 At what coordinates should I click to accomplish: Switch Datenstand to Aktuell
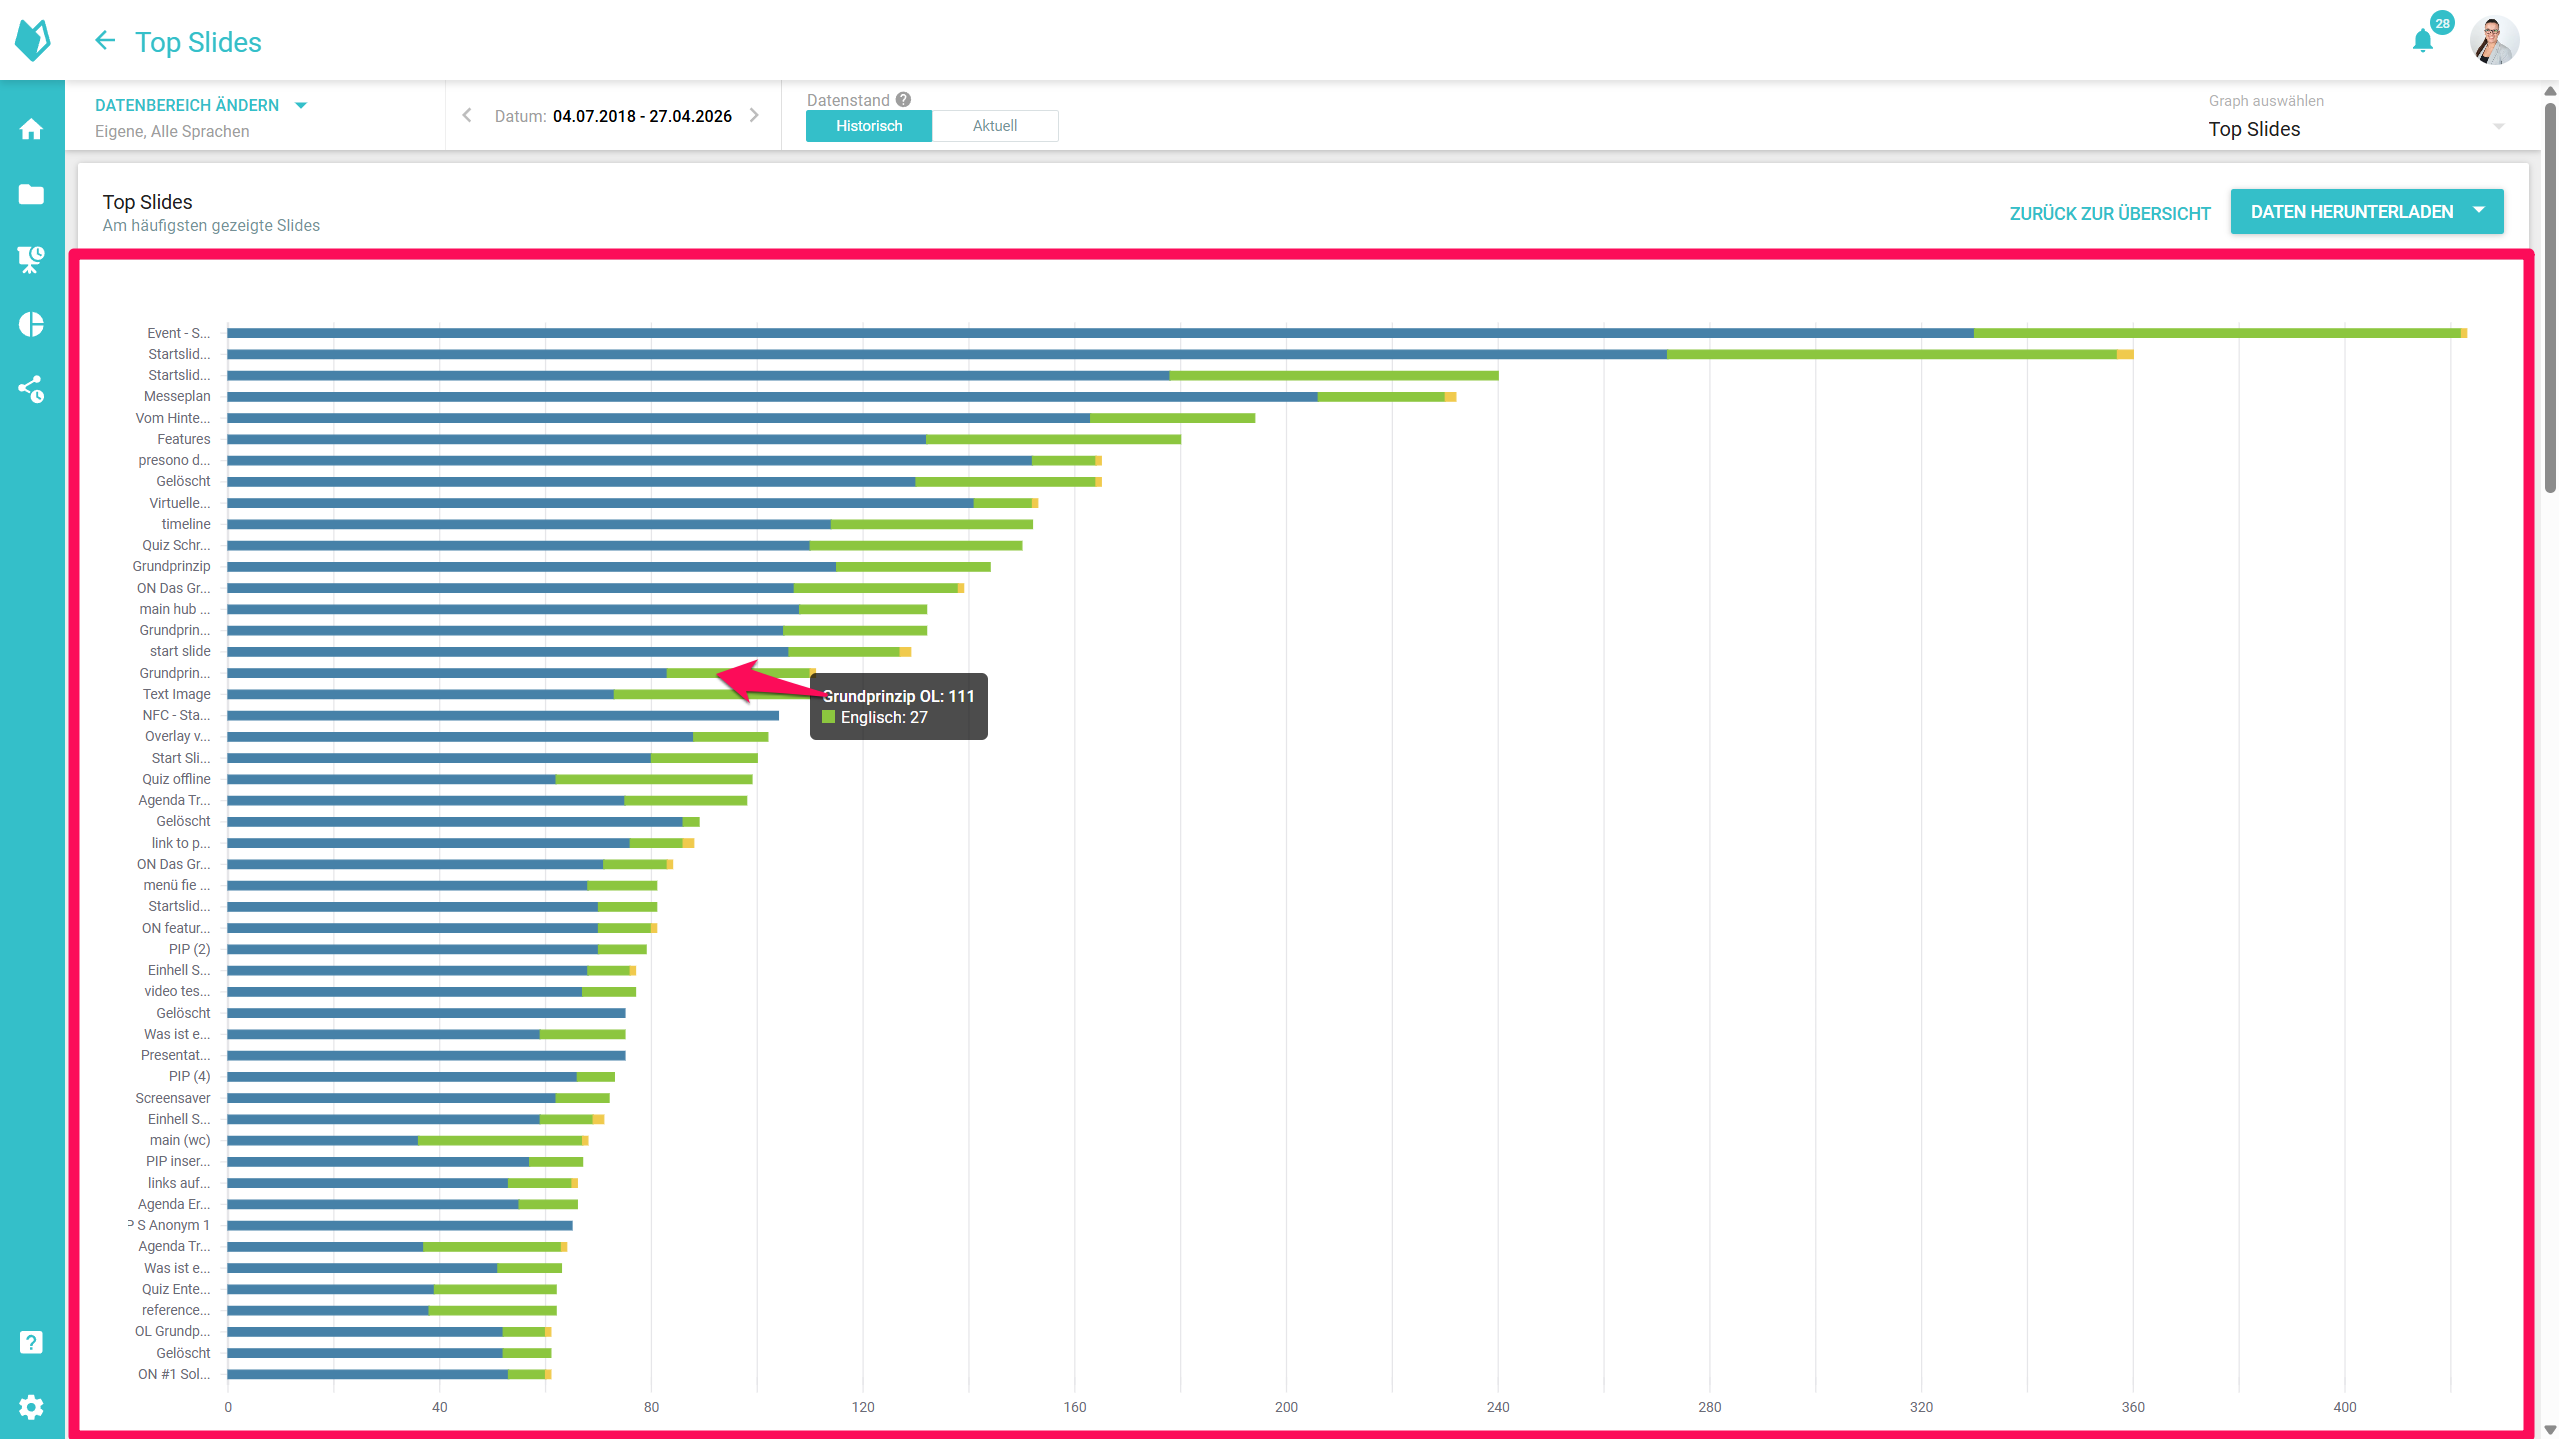pyautogui.click(x=994, y=126)
